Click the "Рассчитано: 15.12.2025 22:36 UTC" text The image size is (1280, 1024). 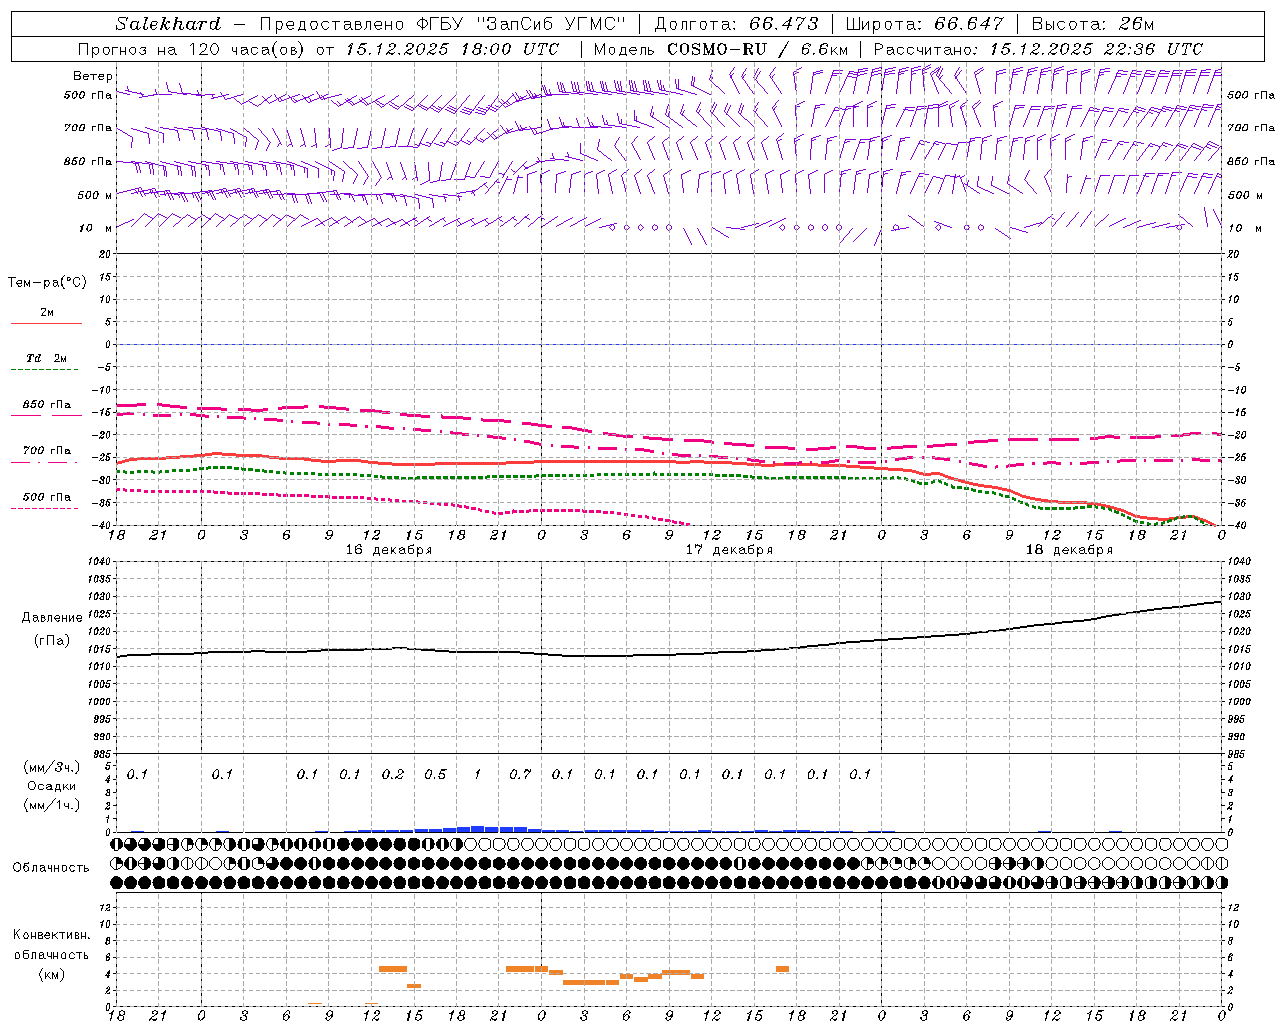pos(1038,49)
